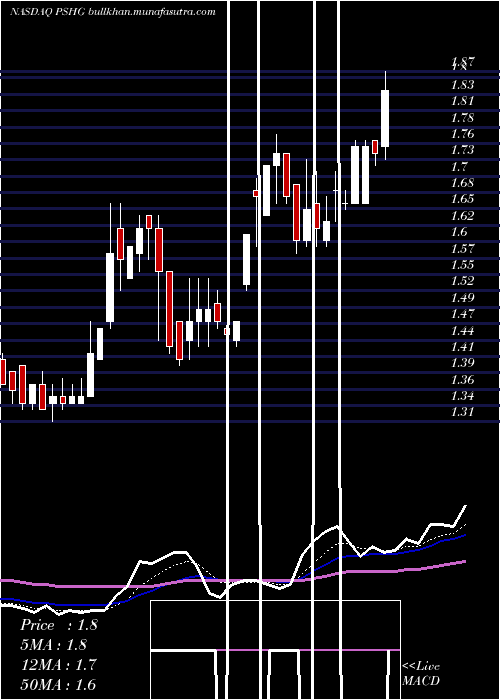Viewport: 500px width, 700px height.
Task: Click the pink 50MA line at its right end
Action: click(463, 562)
